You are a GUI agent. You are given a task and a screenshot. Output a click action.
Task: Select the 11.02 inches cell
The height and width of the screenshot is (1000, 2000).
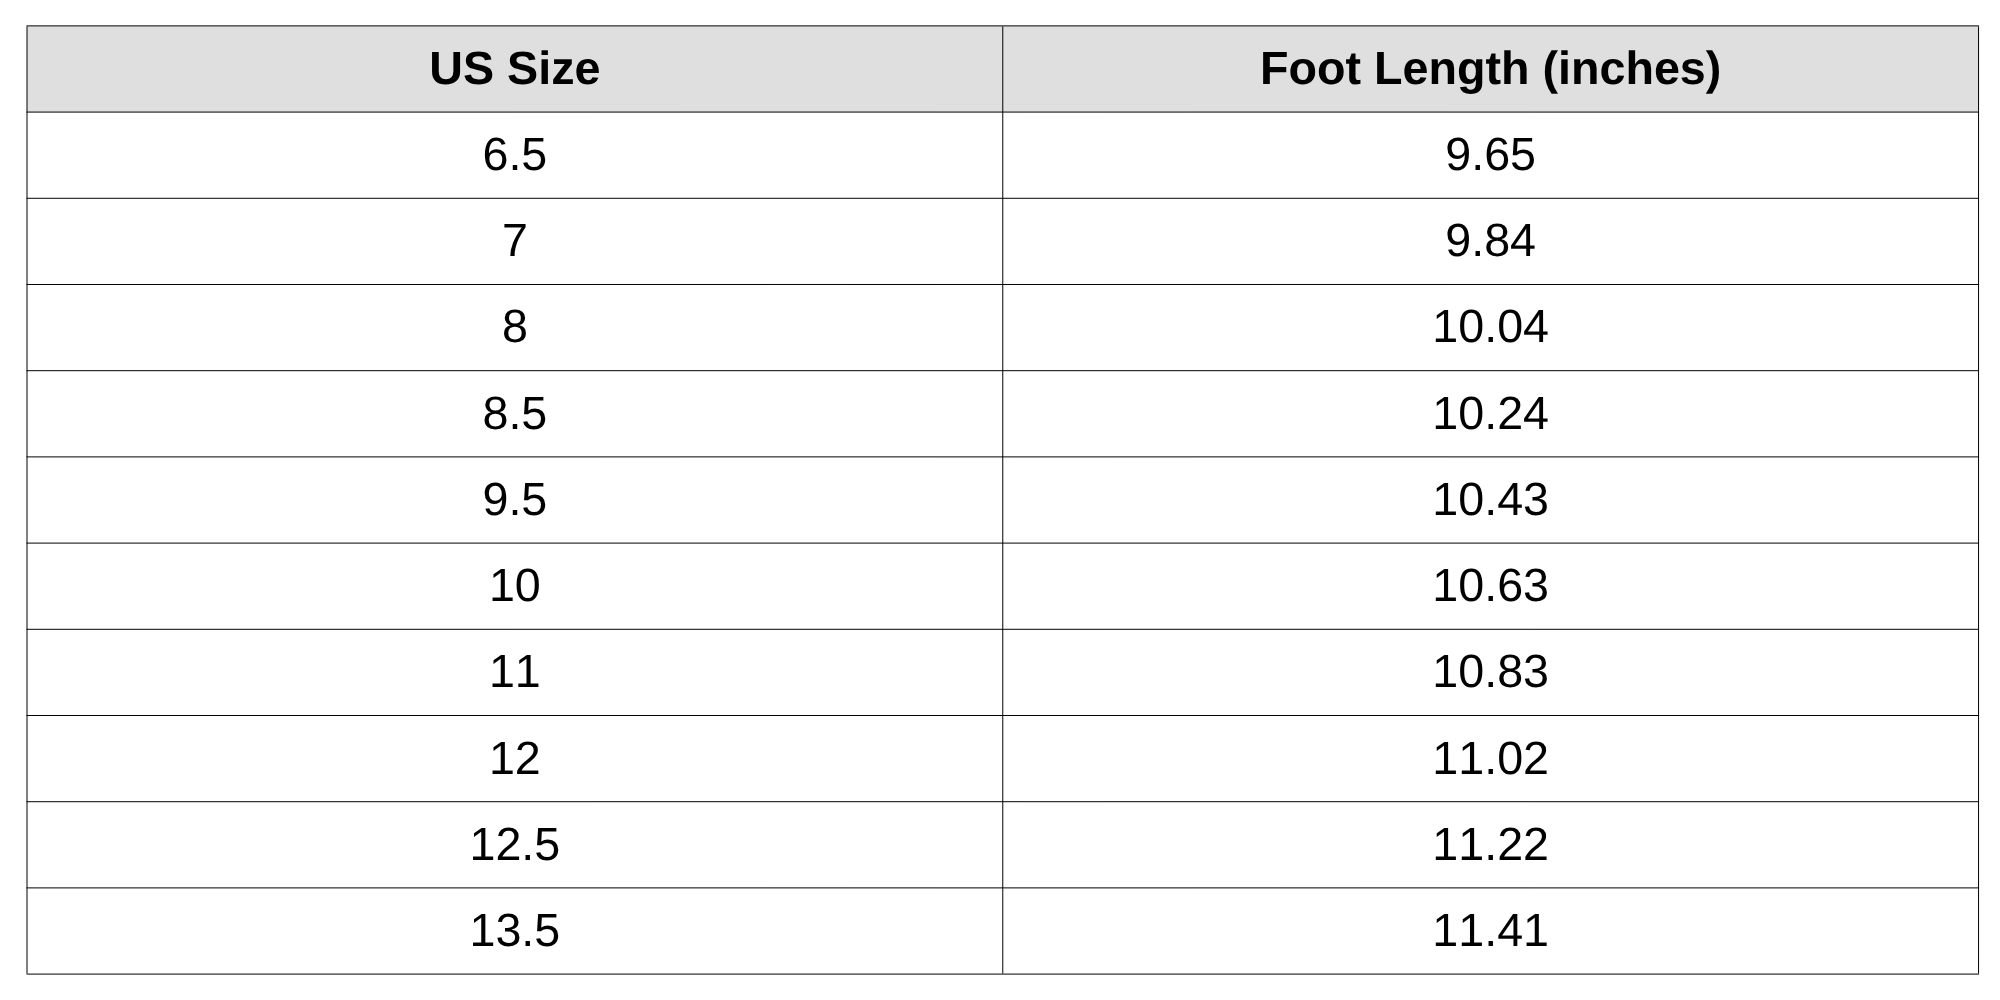pos(1490,759)
